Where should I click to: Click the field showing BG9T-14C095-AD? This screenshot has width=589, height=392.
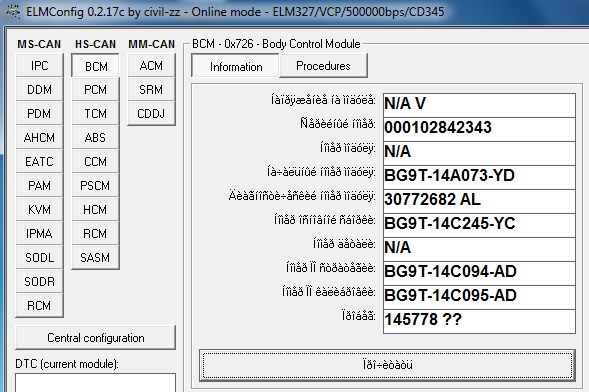479,297
